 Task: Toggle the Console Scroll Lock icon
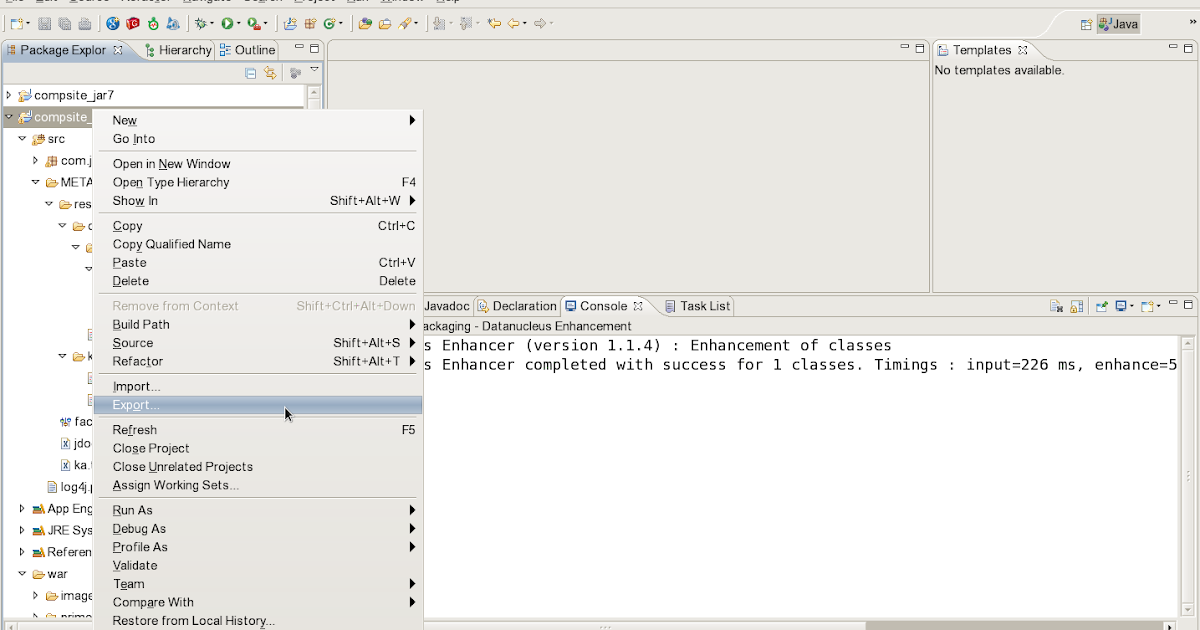click(x=1077, y=307)
